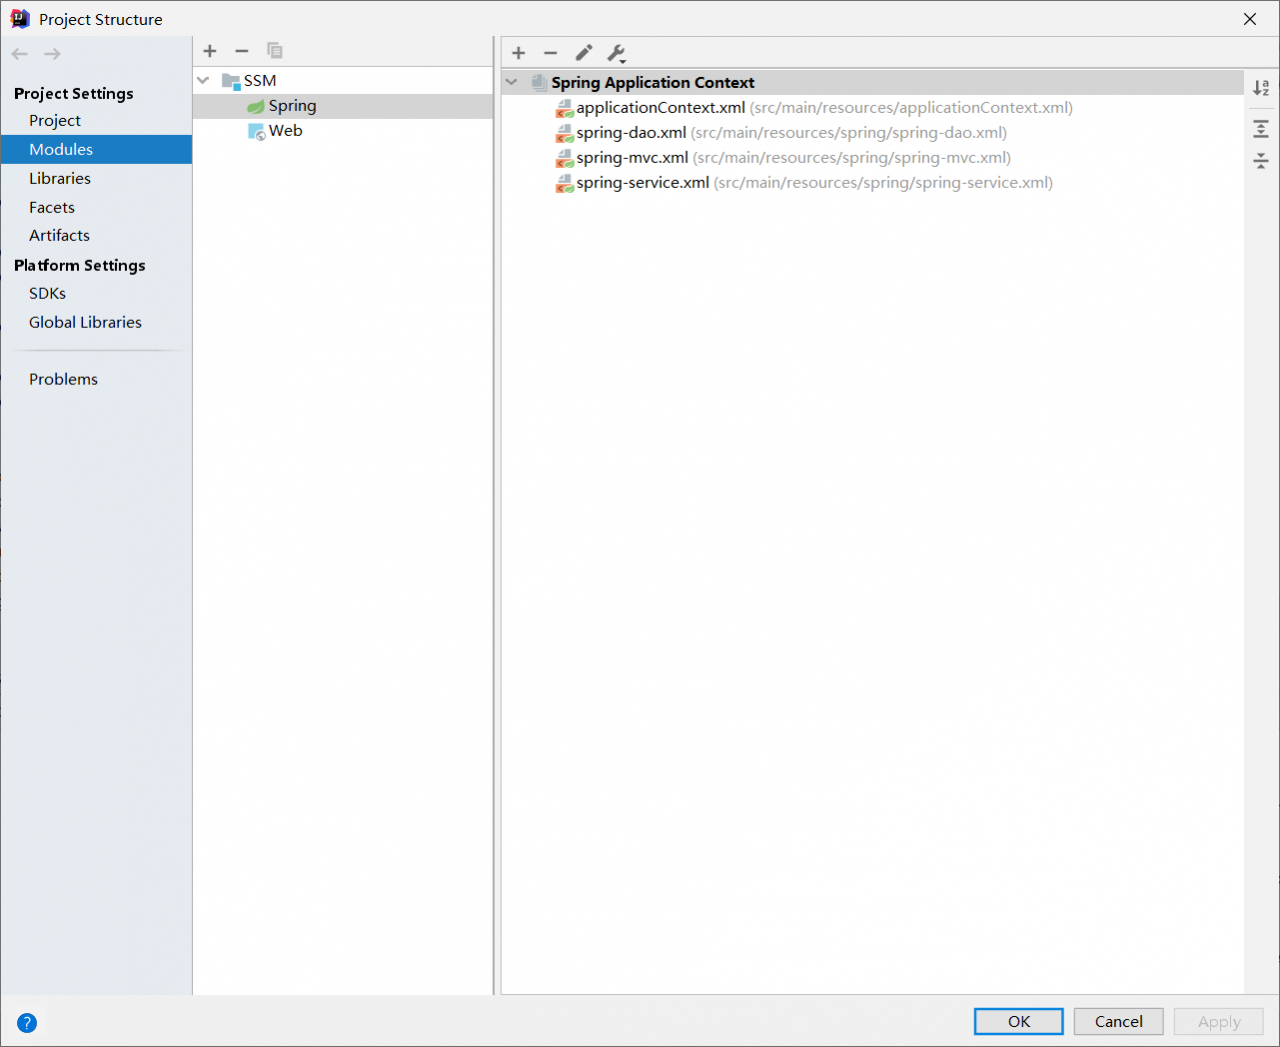Viewport: 1280px width, 1047px height.
Task: Close the Project Structure dialog
Action: (x=1250, y=19)
